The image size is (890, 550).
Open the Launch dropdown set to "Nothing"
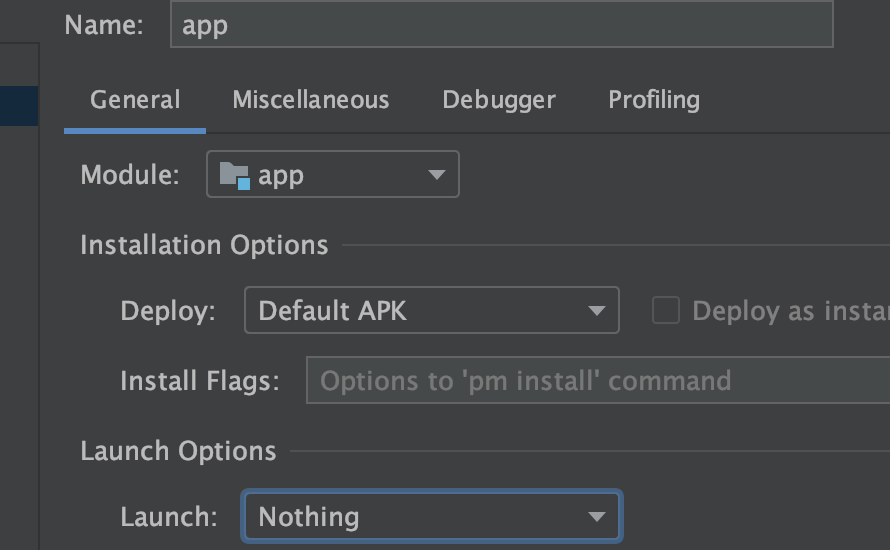click(x=431, y=517)
